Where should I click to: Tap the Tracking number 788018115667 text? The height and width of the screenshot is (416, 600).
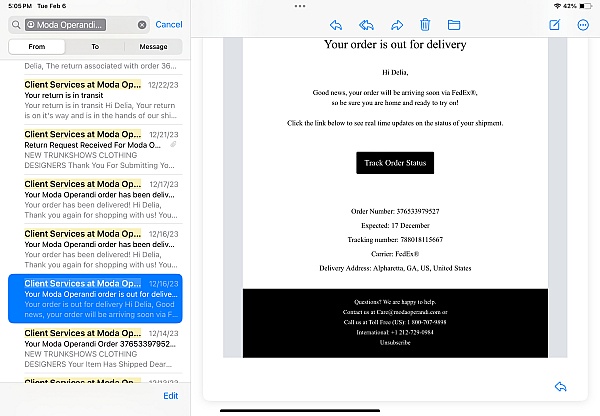point(395,240)
